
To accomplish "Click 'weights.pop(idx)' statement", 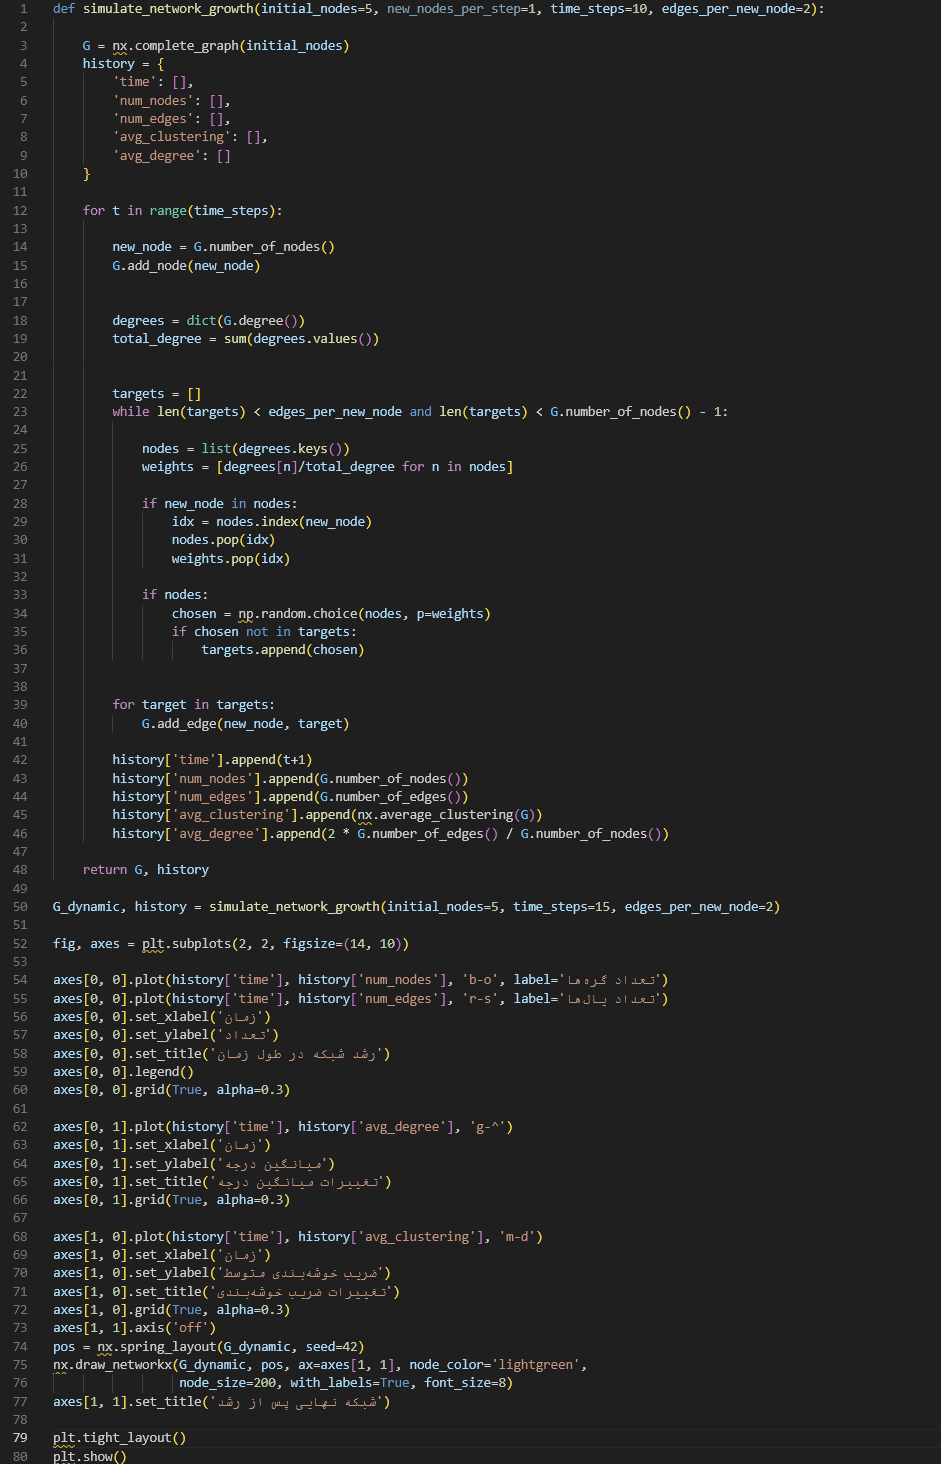I will 231,559.
